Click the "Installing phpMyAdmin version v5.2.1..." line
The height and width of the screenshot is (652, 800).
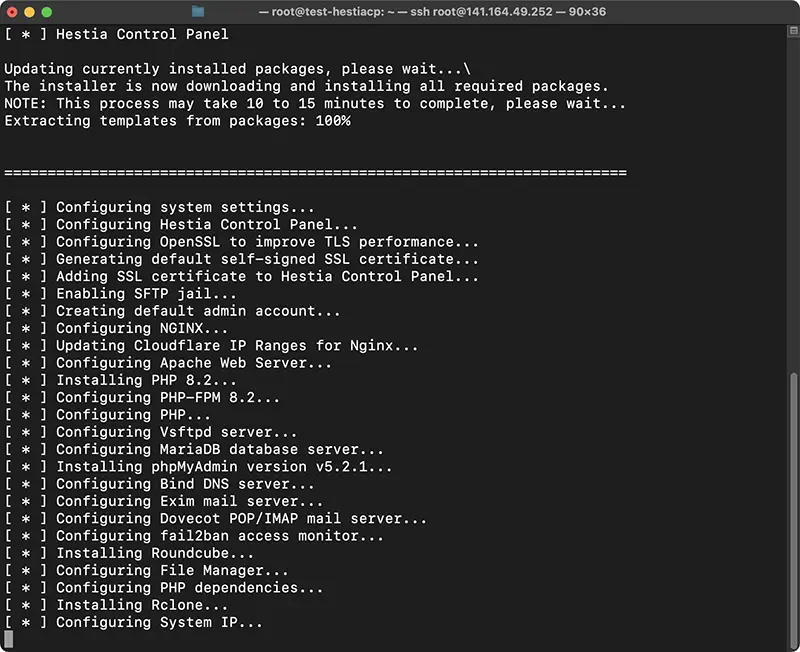(x=198, y=467)
